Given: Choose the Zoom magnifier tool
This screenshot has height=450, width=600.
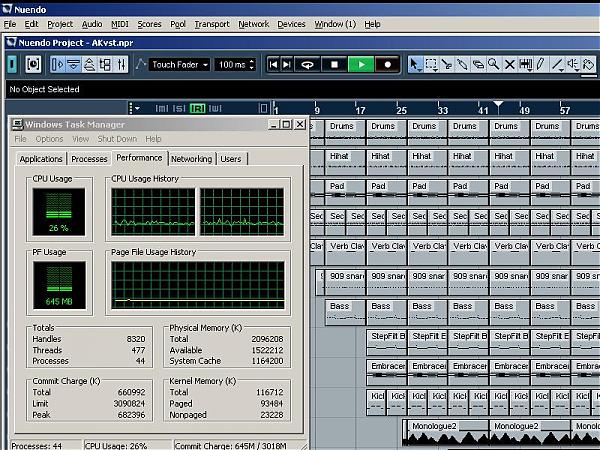Looking at the screenshot, I should click(493, 64).
